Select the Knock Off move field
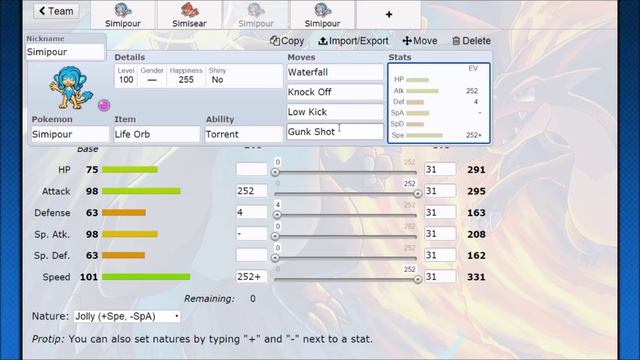Image resolution: width=640 pixels, height=360 pixels. coord(335,92)
